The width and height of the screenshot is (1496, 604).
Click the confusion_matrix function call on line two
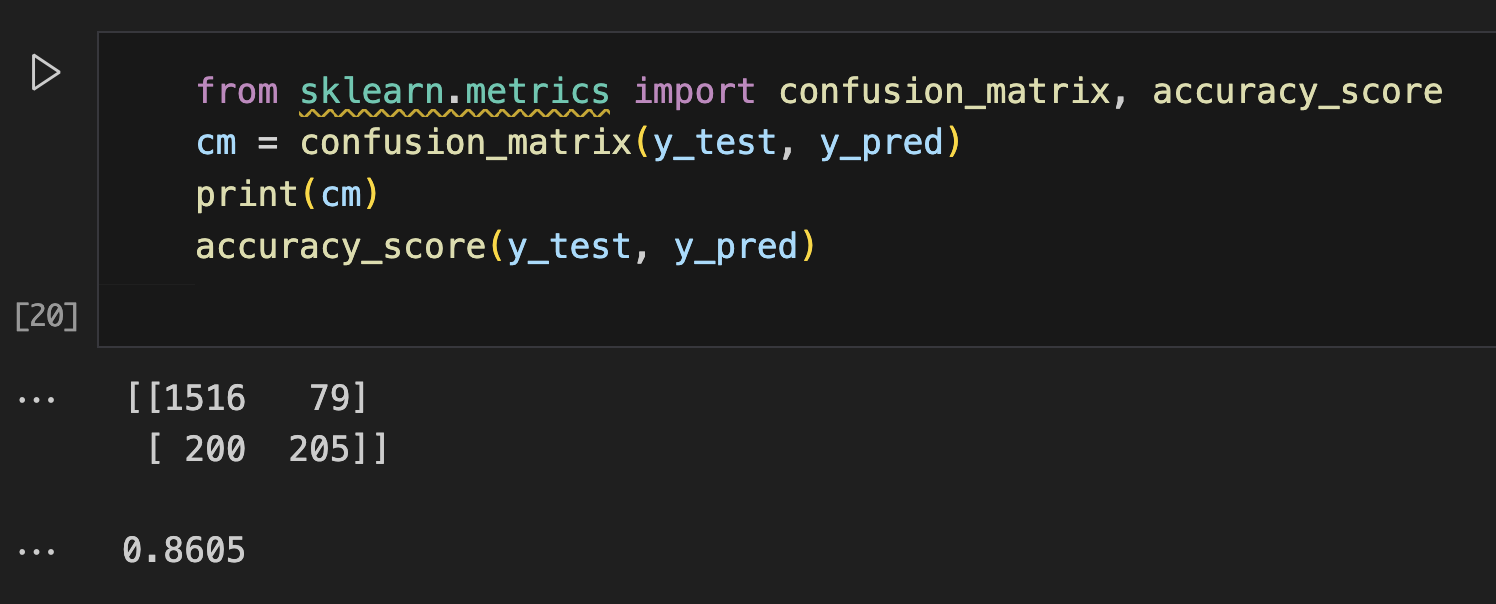465,143
